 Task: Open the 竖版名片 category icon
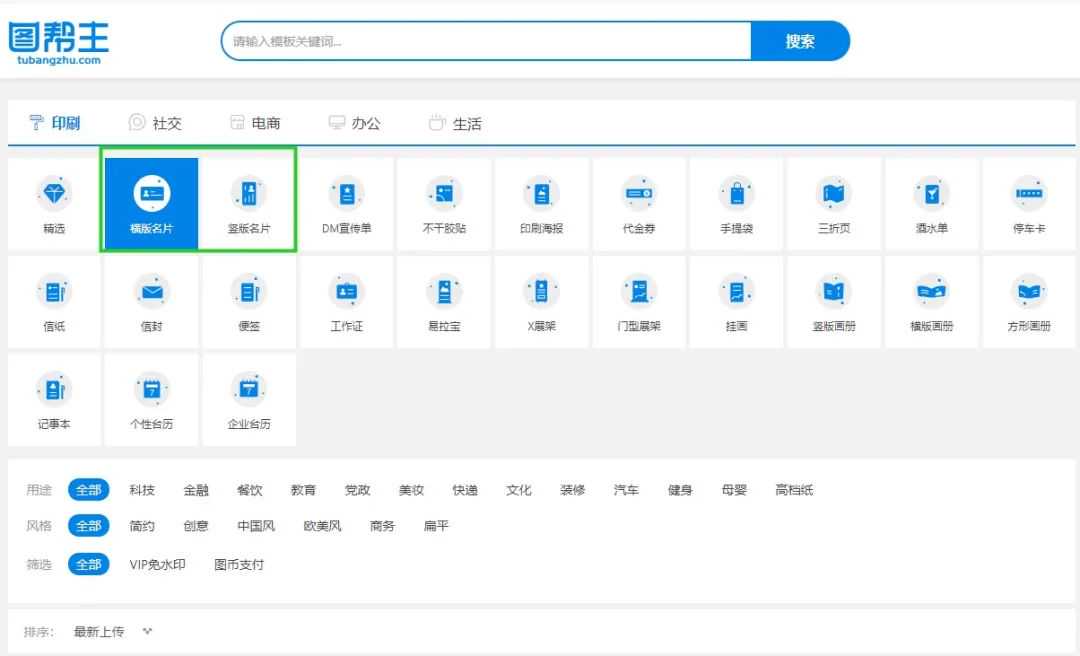point(249,193)
